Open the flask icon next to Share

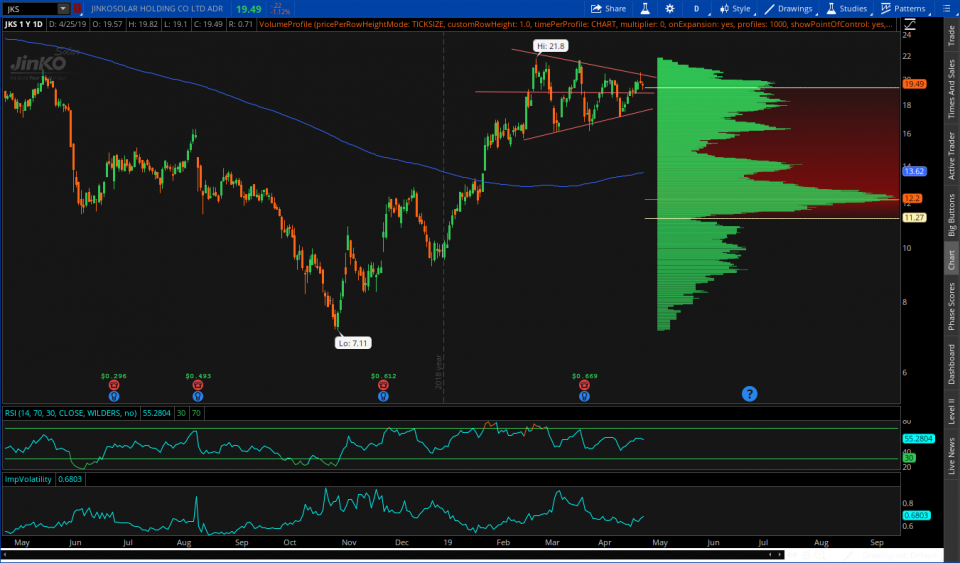(x=645, y=9)
